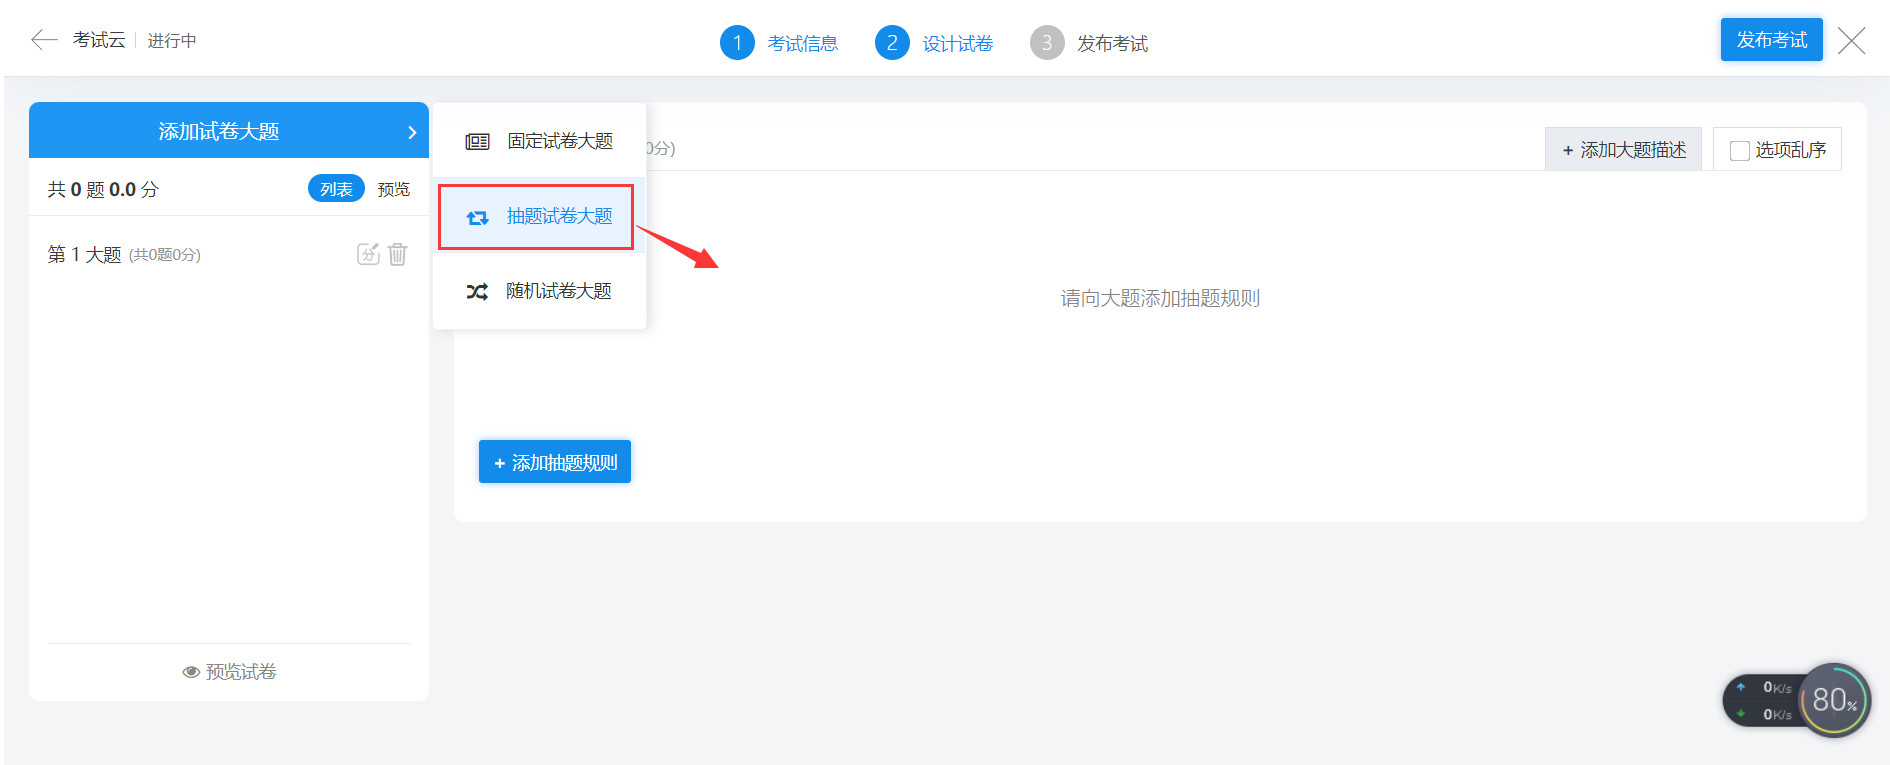Click the 发布考试 button
This screenshot has width=1890, height=765.
point(1771,40)
